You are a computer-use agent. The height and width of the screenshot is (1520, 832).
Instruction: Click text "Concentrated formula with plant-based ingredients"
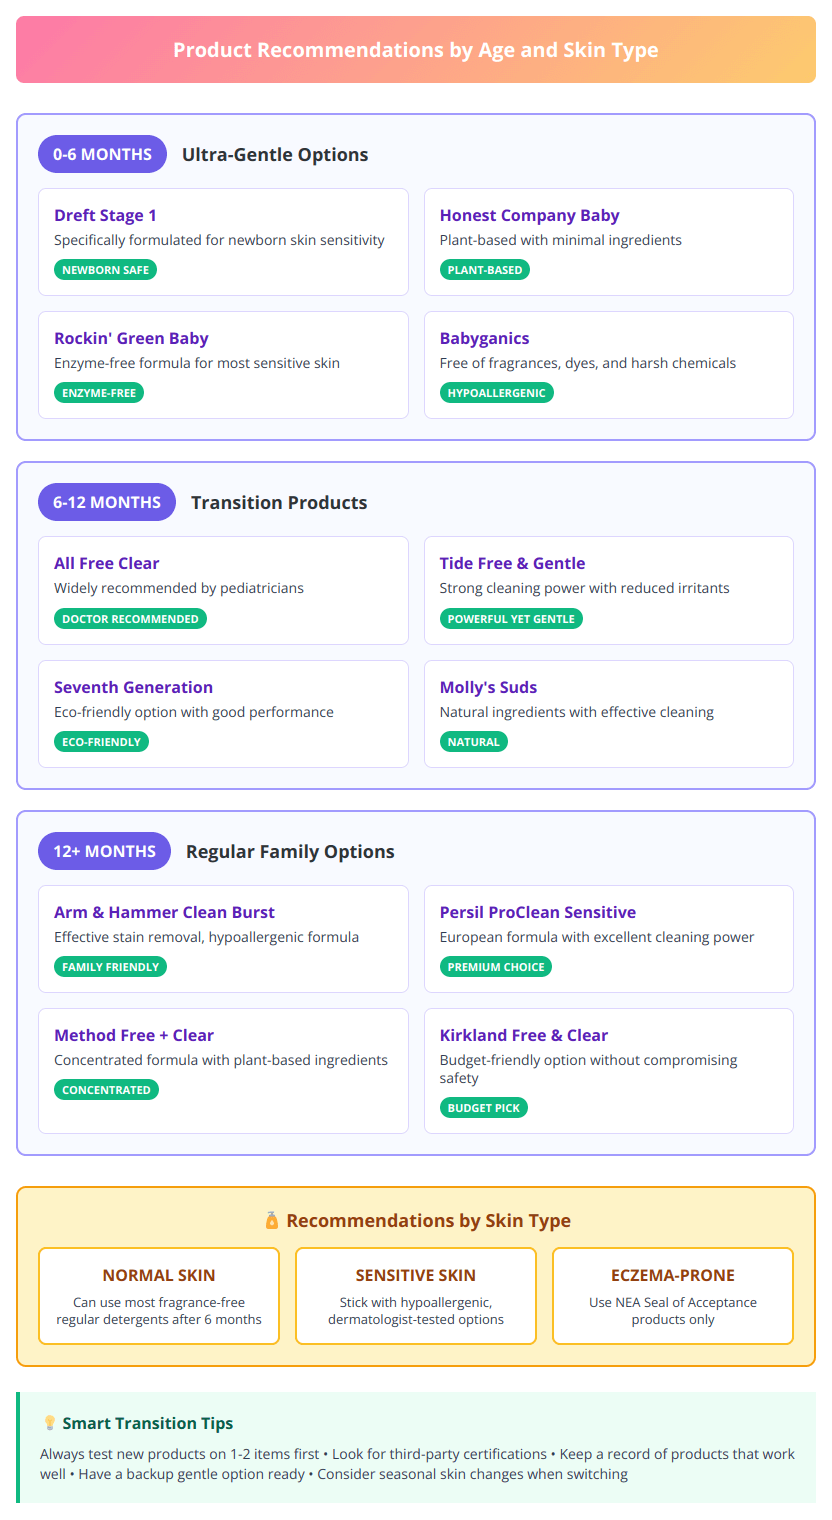(x=221, y=1060)
